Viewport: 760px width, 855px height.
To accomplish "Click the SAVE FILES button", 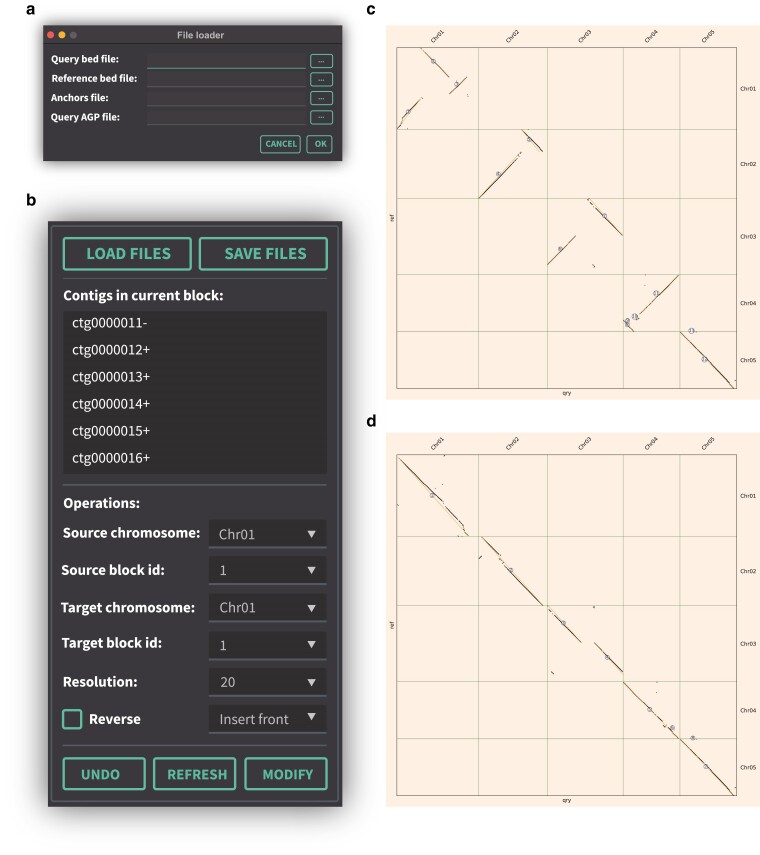I will tap(264, 254).
